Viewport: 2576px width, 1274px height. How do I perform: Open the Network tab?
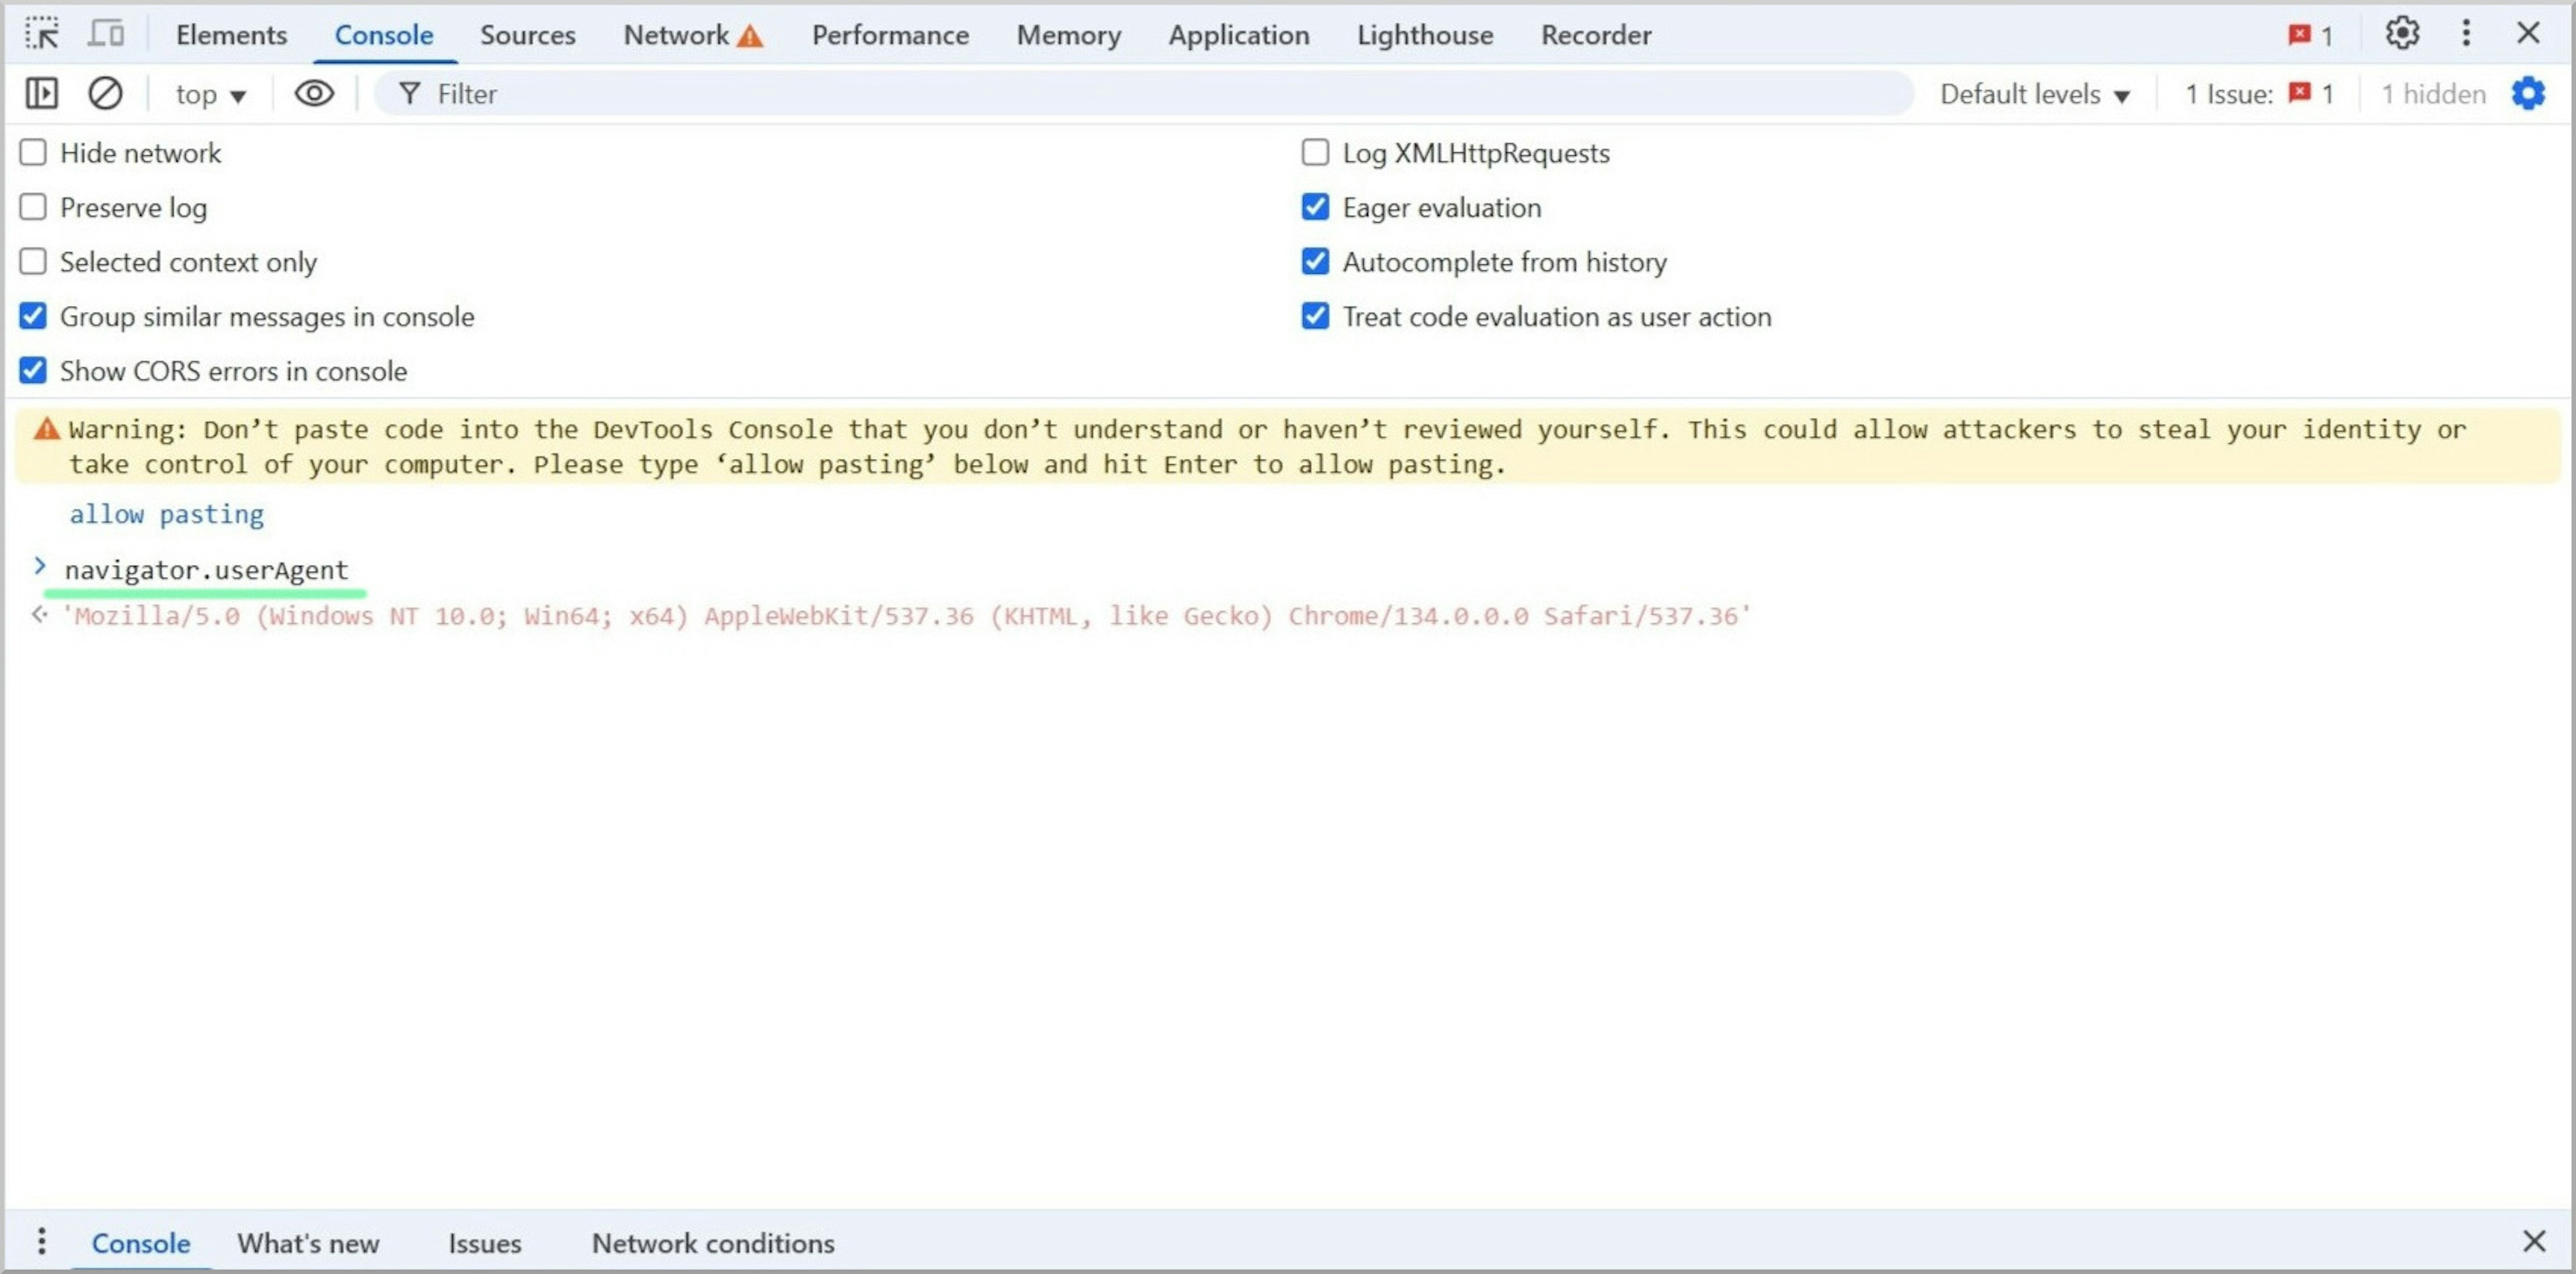676,35
